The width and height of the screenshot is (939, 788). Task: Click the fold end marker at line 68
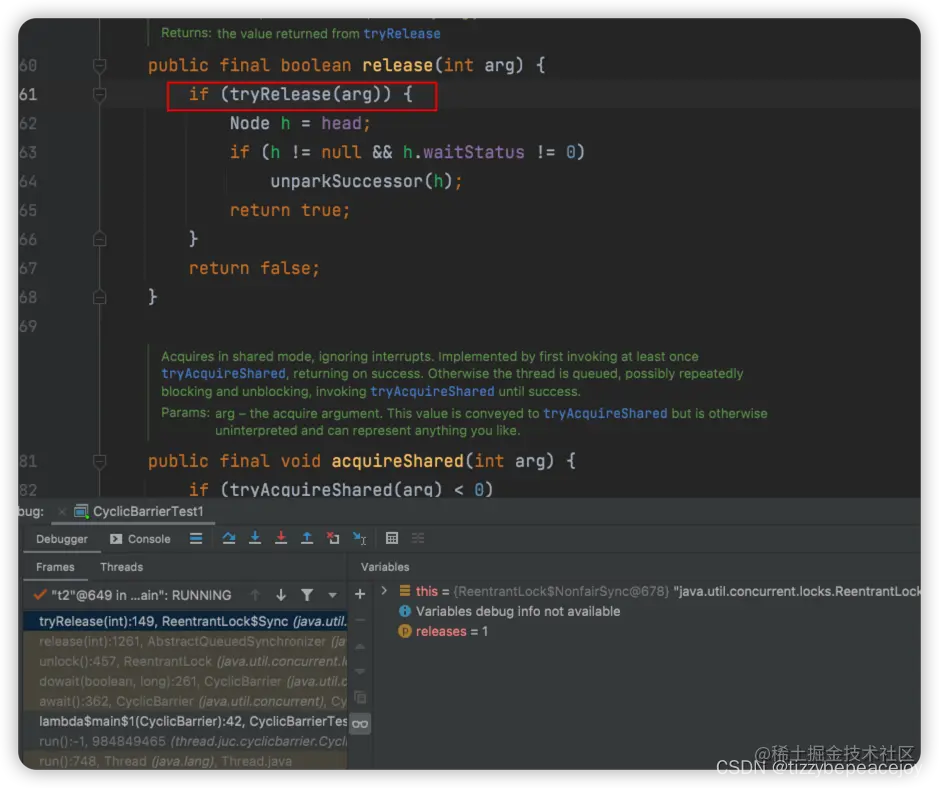pos(99,297)
